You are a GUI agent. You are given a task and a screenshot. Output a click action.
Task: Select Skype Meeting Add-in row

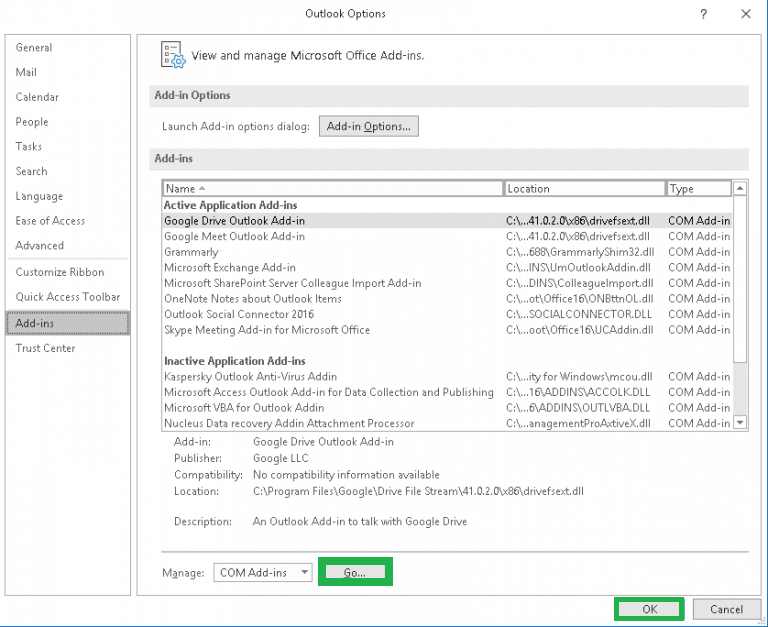[447, 330]
